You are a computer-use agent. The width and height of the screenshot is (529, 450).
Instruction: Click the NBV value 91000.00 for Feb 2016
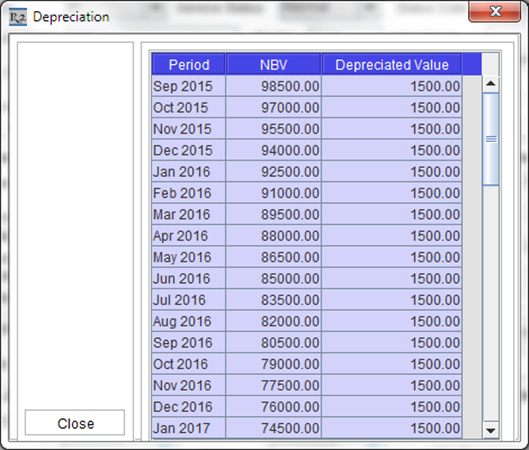point(274,193)
